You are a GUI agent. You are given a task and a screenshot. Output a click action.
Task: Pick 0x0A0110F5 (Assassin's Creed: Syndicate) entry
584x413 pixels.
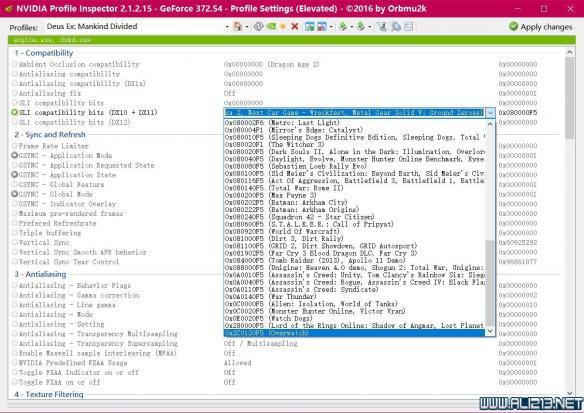click(355, 289)
